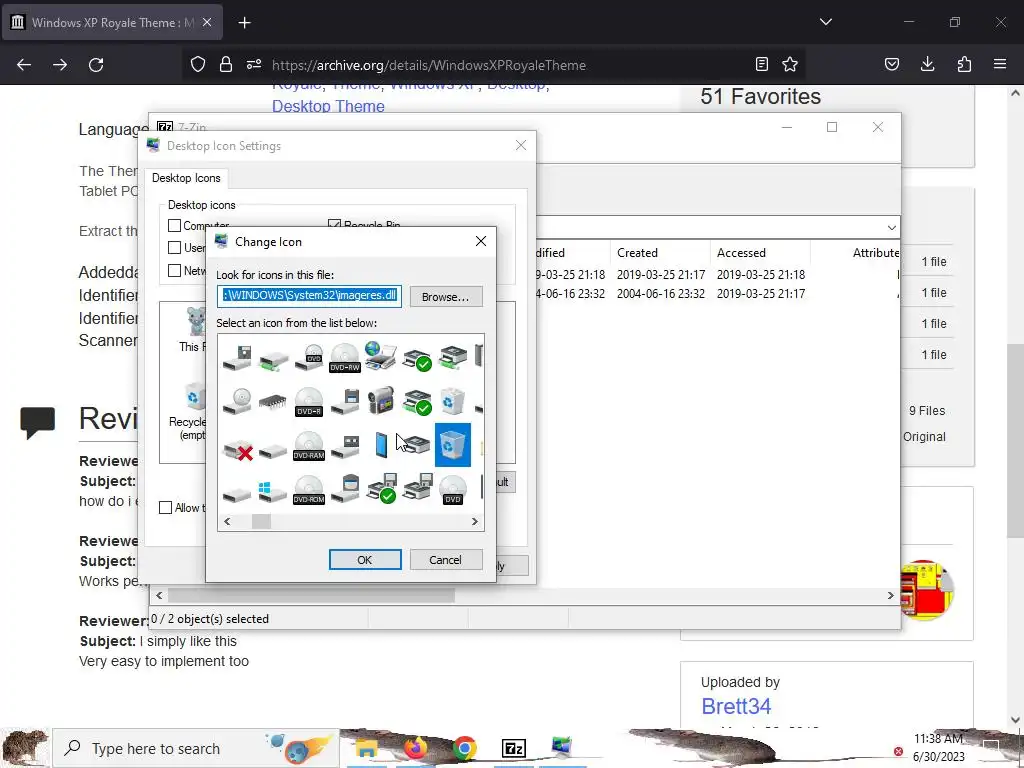This screenshot has width=1024, height=768.
Task: Click the Windows search box
Action: 196,748
